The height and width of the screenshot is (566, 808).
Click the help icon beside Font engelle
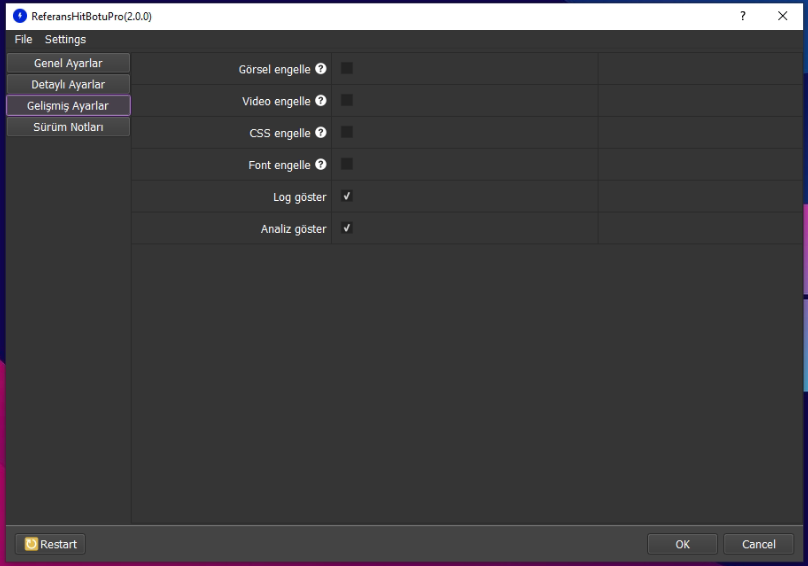(321, 165)
